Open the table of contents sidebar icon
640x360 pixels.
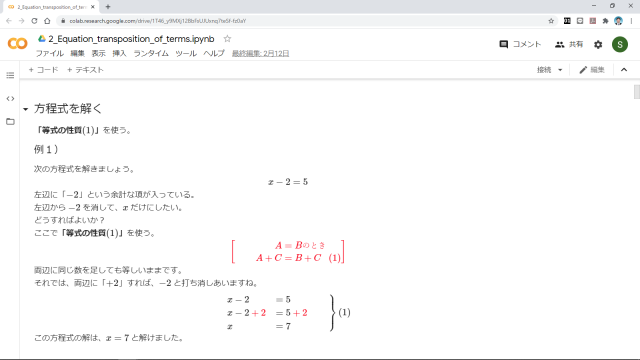pyautogui.click(x=10, y=75)
